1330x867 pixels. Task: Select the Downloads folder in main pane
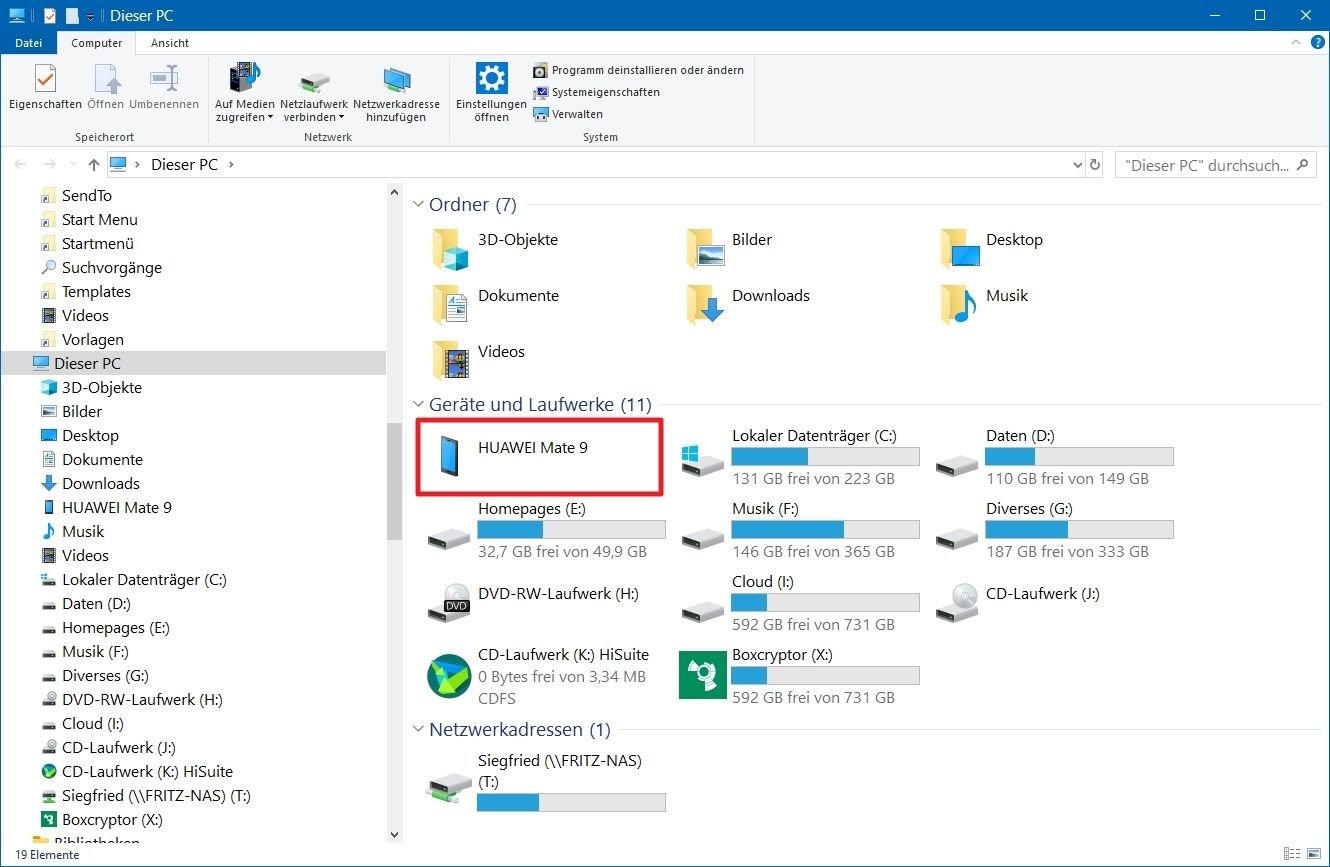[748, 304]
